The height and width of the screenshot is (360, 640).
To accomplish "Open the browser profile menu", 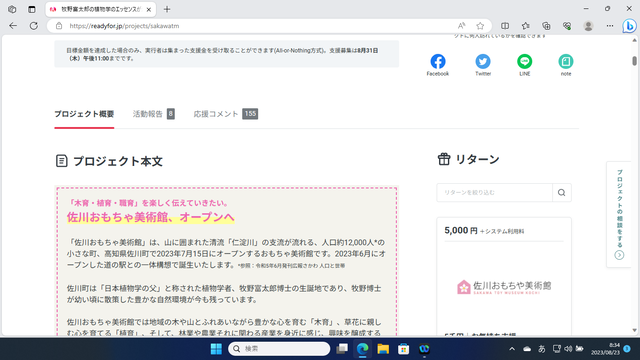I will point(588,26).
